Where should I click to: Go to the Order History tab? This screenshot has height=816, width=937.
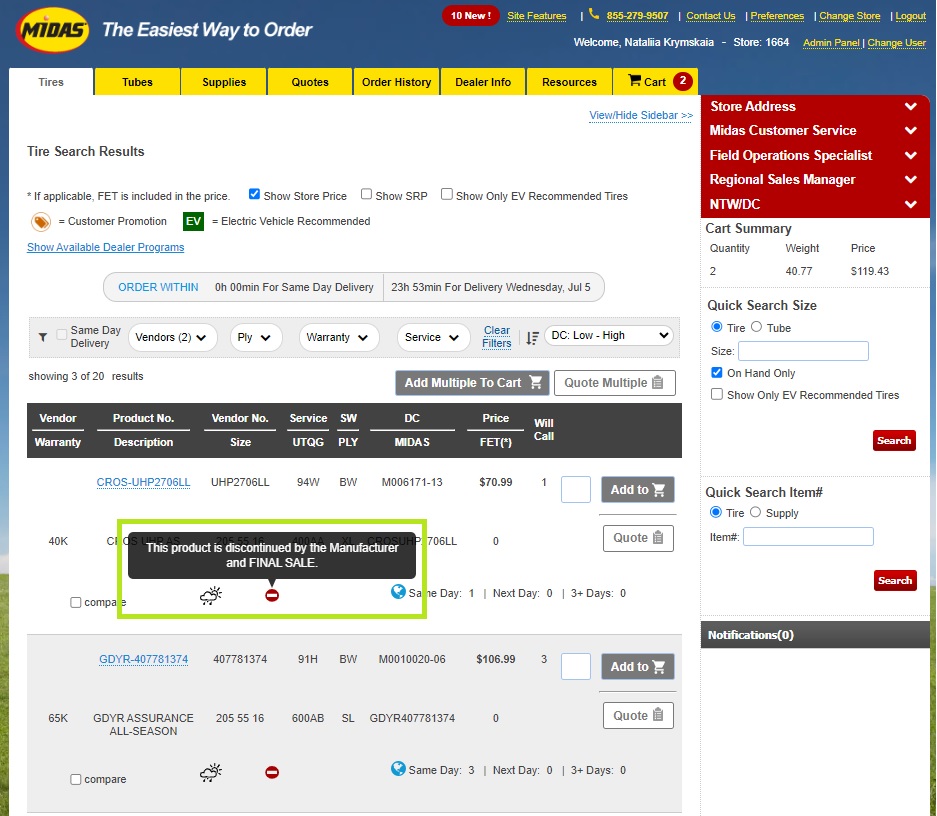tap(397, 82)
